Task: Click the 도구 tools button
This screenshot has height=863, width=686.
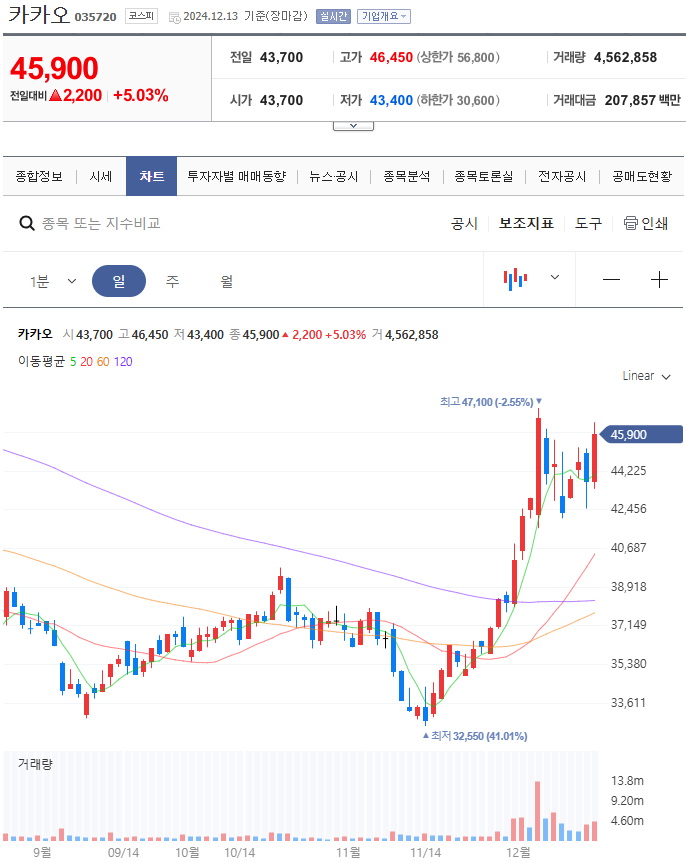Action: [x=588, y=223]
